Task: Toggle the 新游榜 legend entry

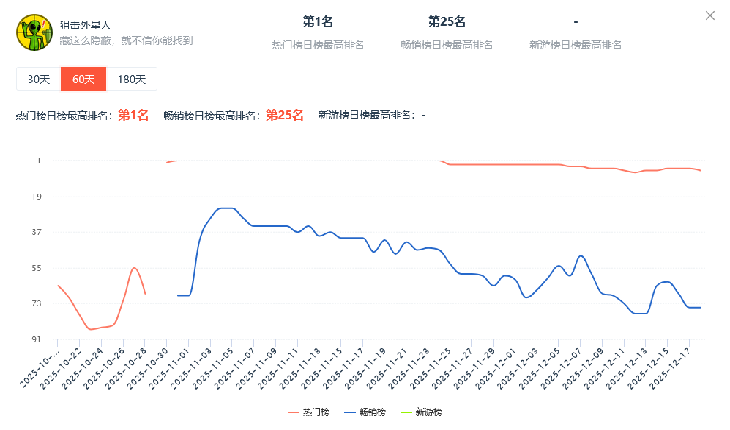Action: tap(421, 412)
